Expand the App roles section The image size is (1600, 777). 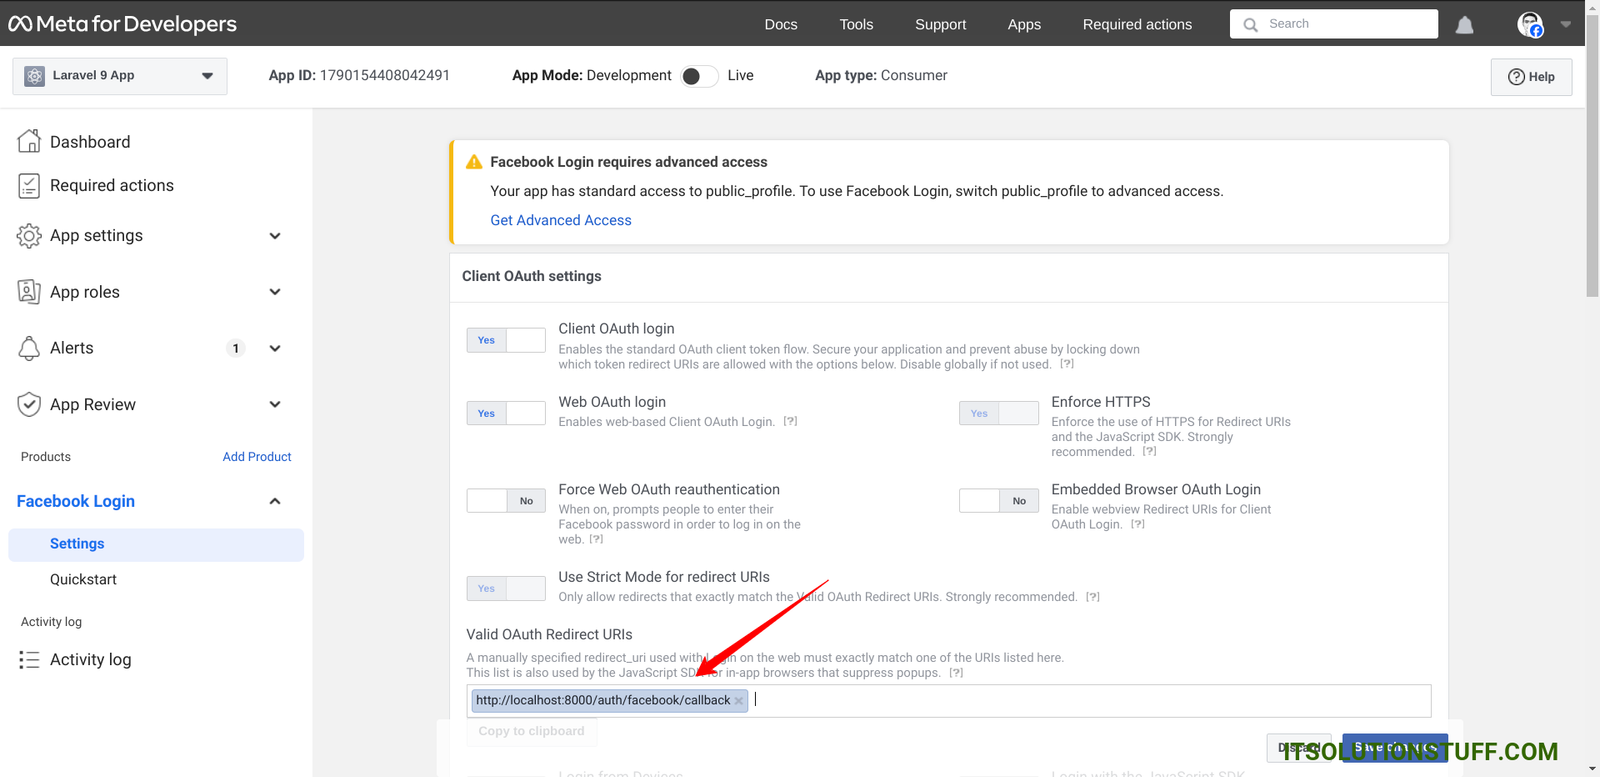point(275,292)
